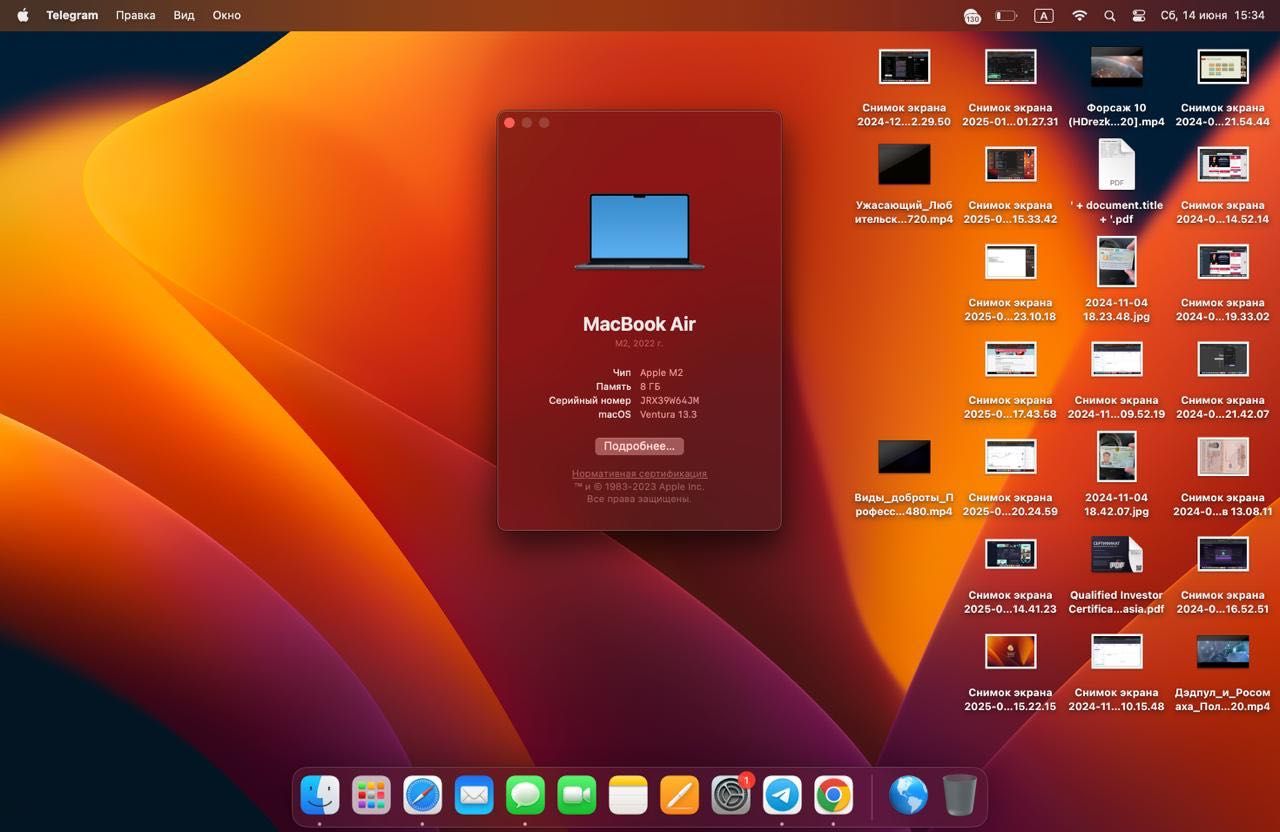Select screenshot Снимок экрана 2024-12...2.29.50

(x=904, y=88)
